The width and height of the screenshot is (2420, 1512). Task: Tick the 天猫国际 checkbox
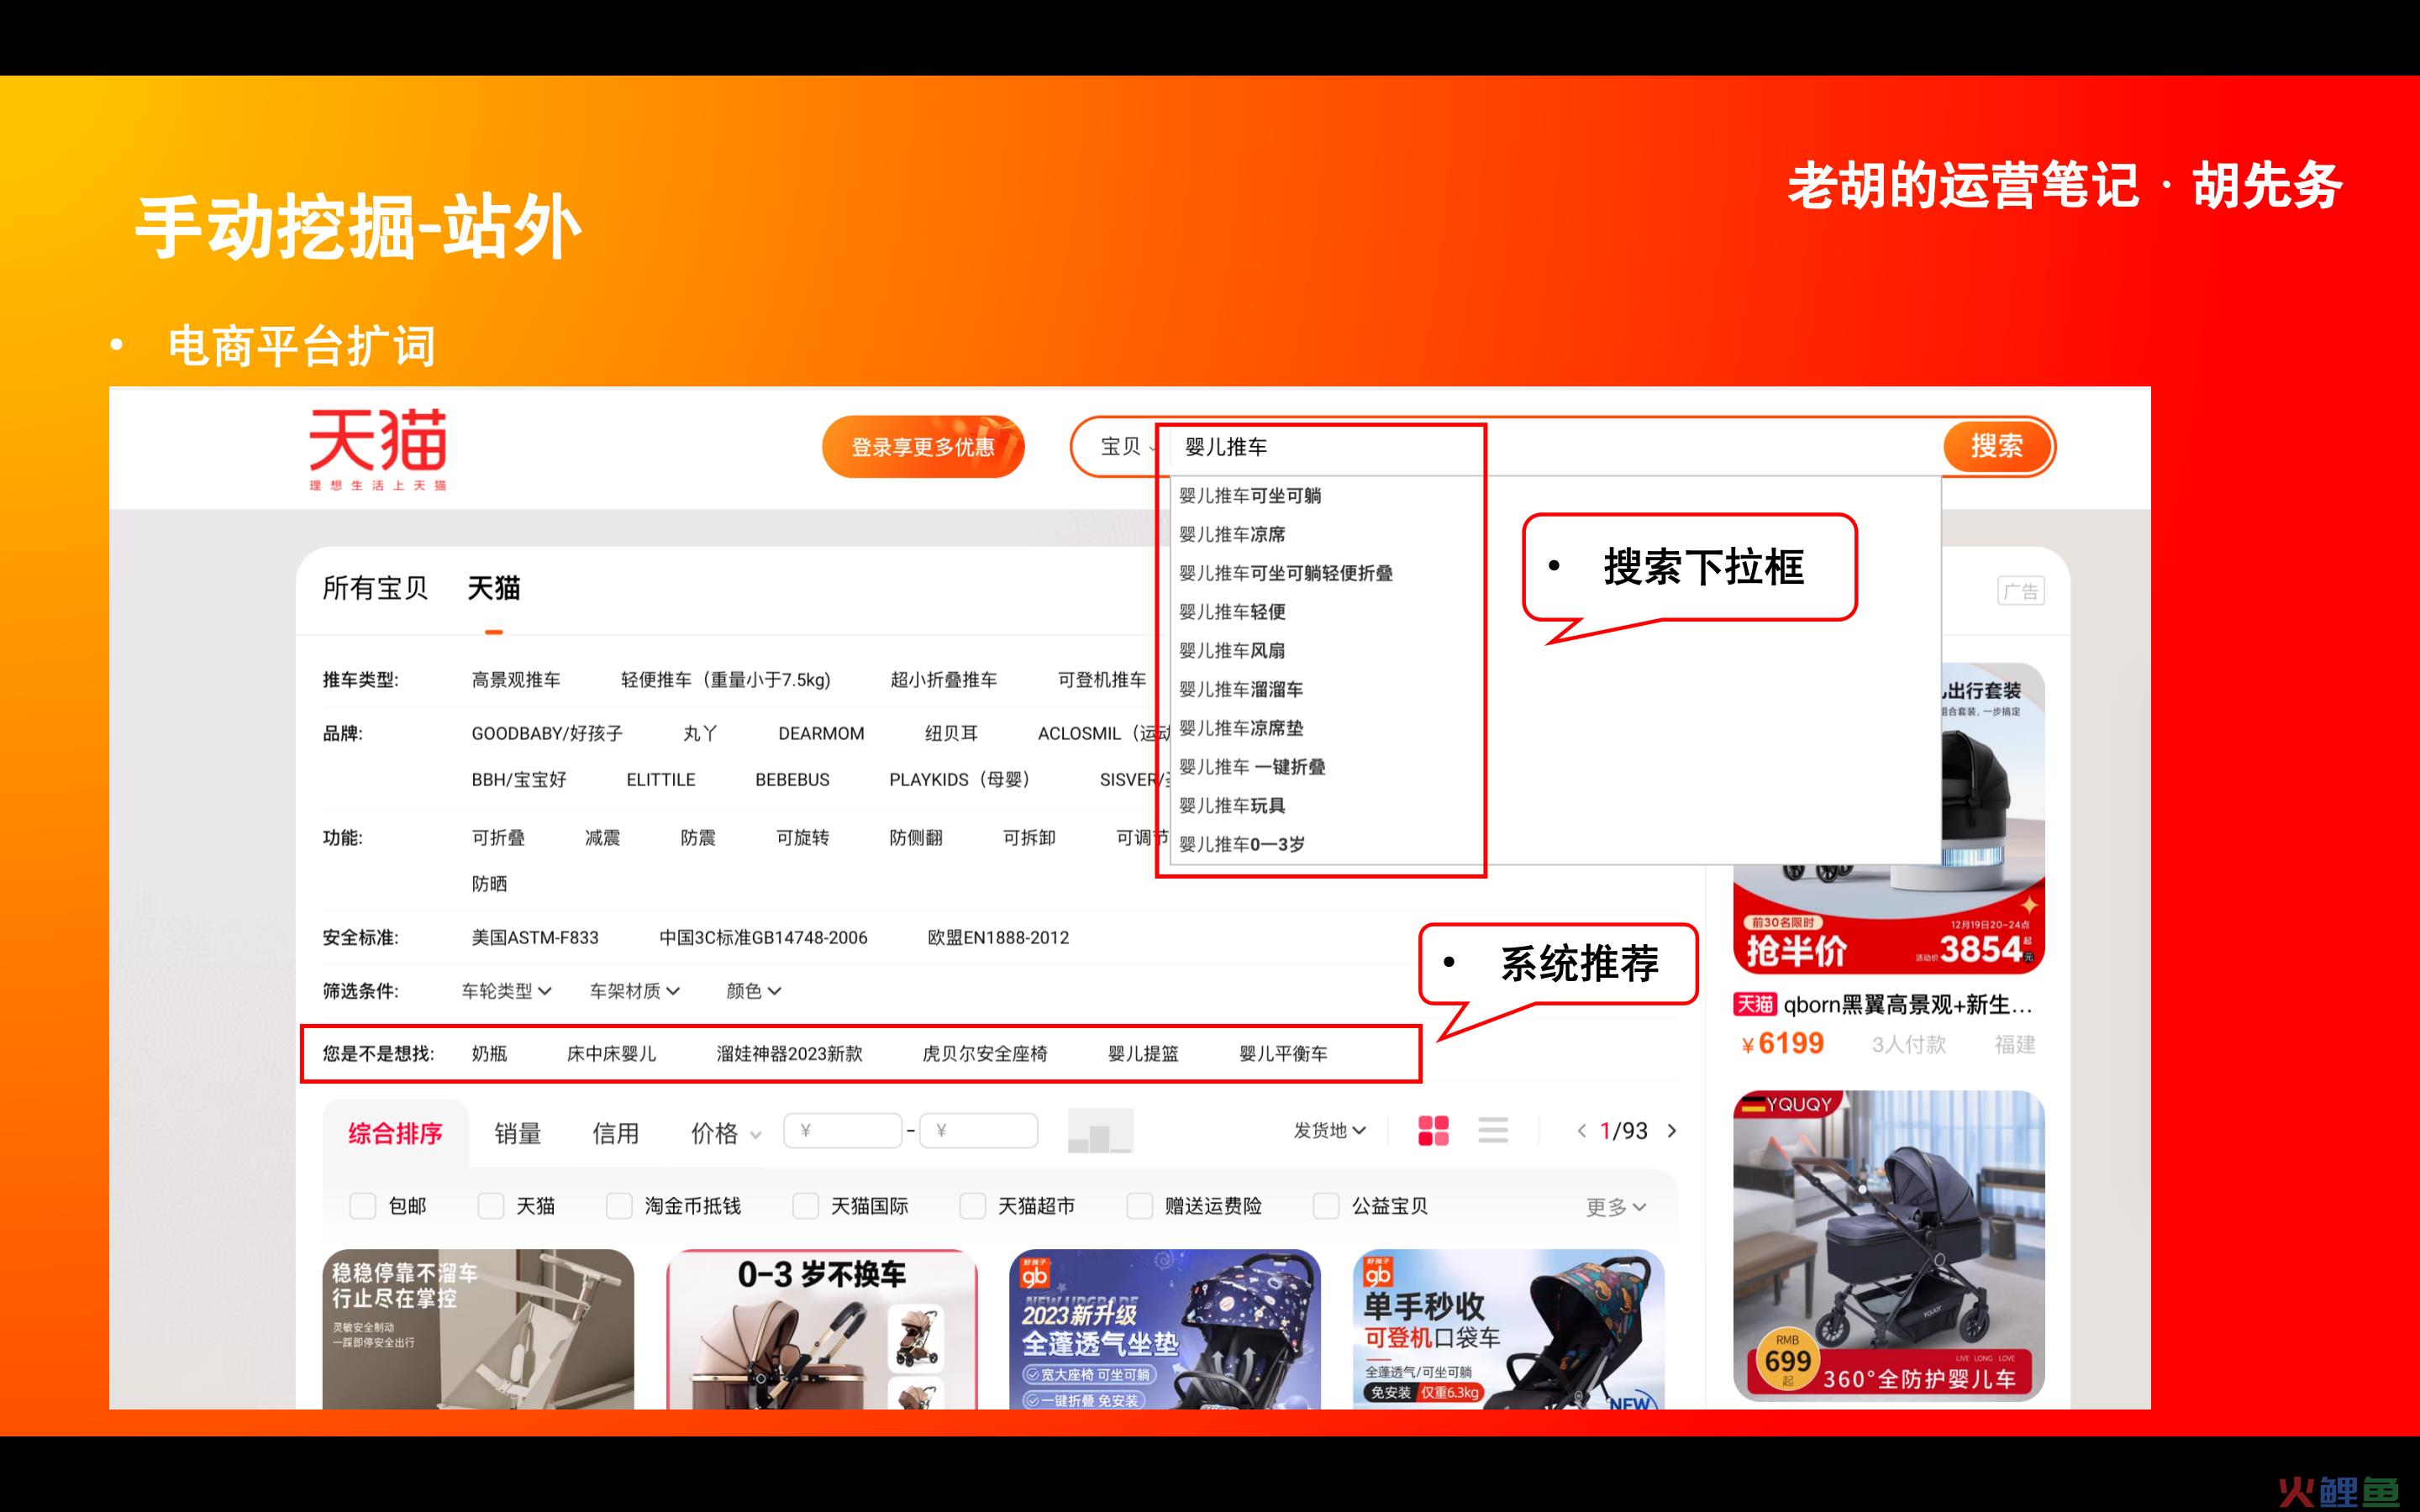pos(805,1206)
